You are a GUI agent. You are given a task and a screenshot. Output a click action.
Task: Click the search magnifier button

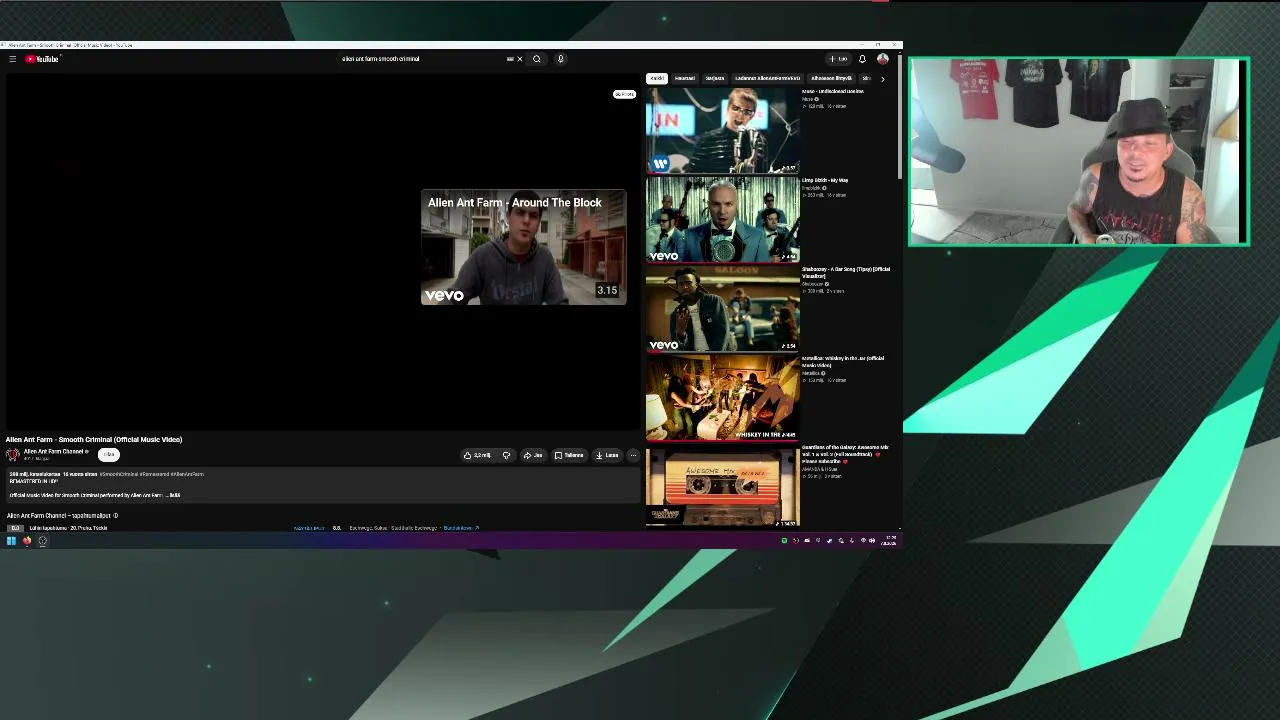click(x=537, y=59)
